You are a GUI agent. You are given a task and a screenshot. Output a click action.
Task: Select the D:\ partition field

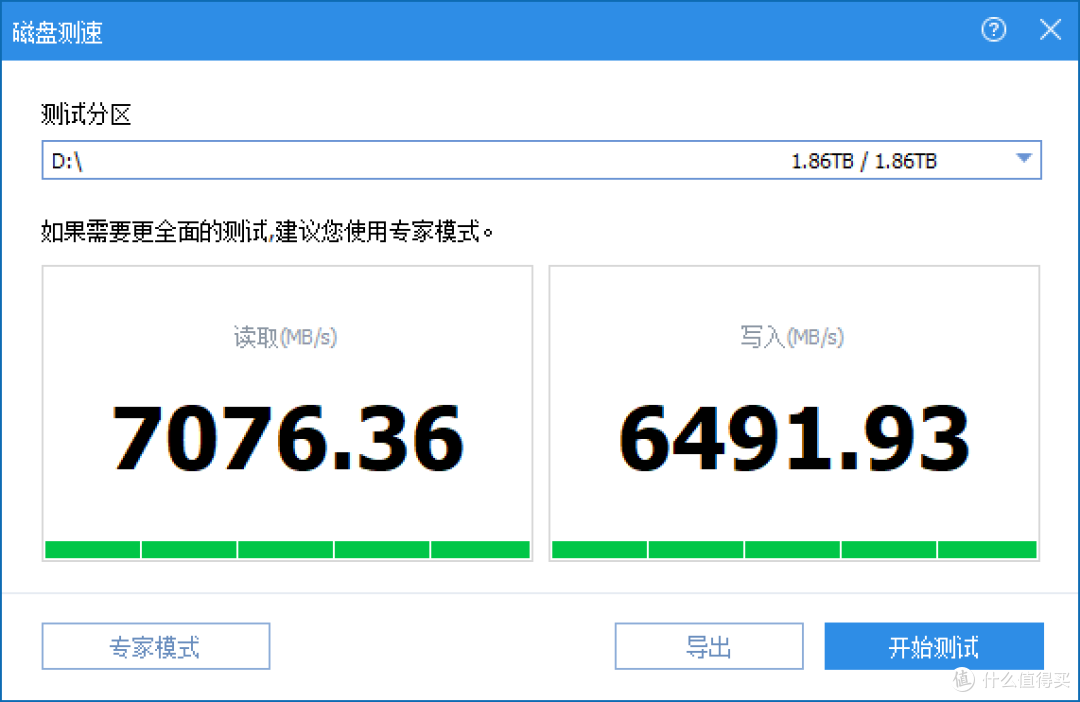541,161
